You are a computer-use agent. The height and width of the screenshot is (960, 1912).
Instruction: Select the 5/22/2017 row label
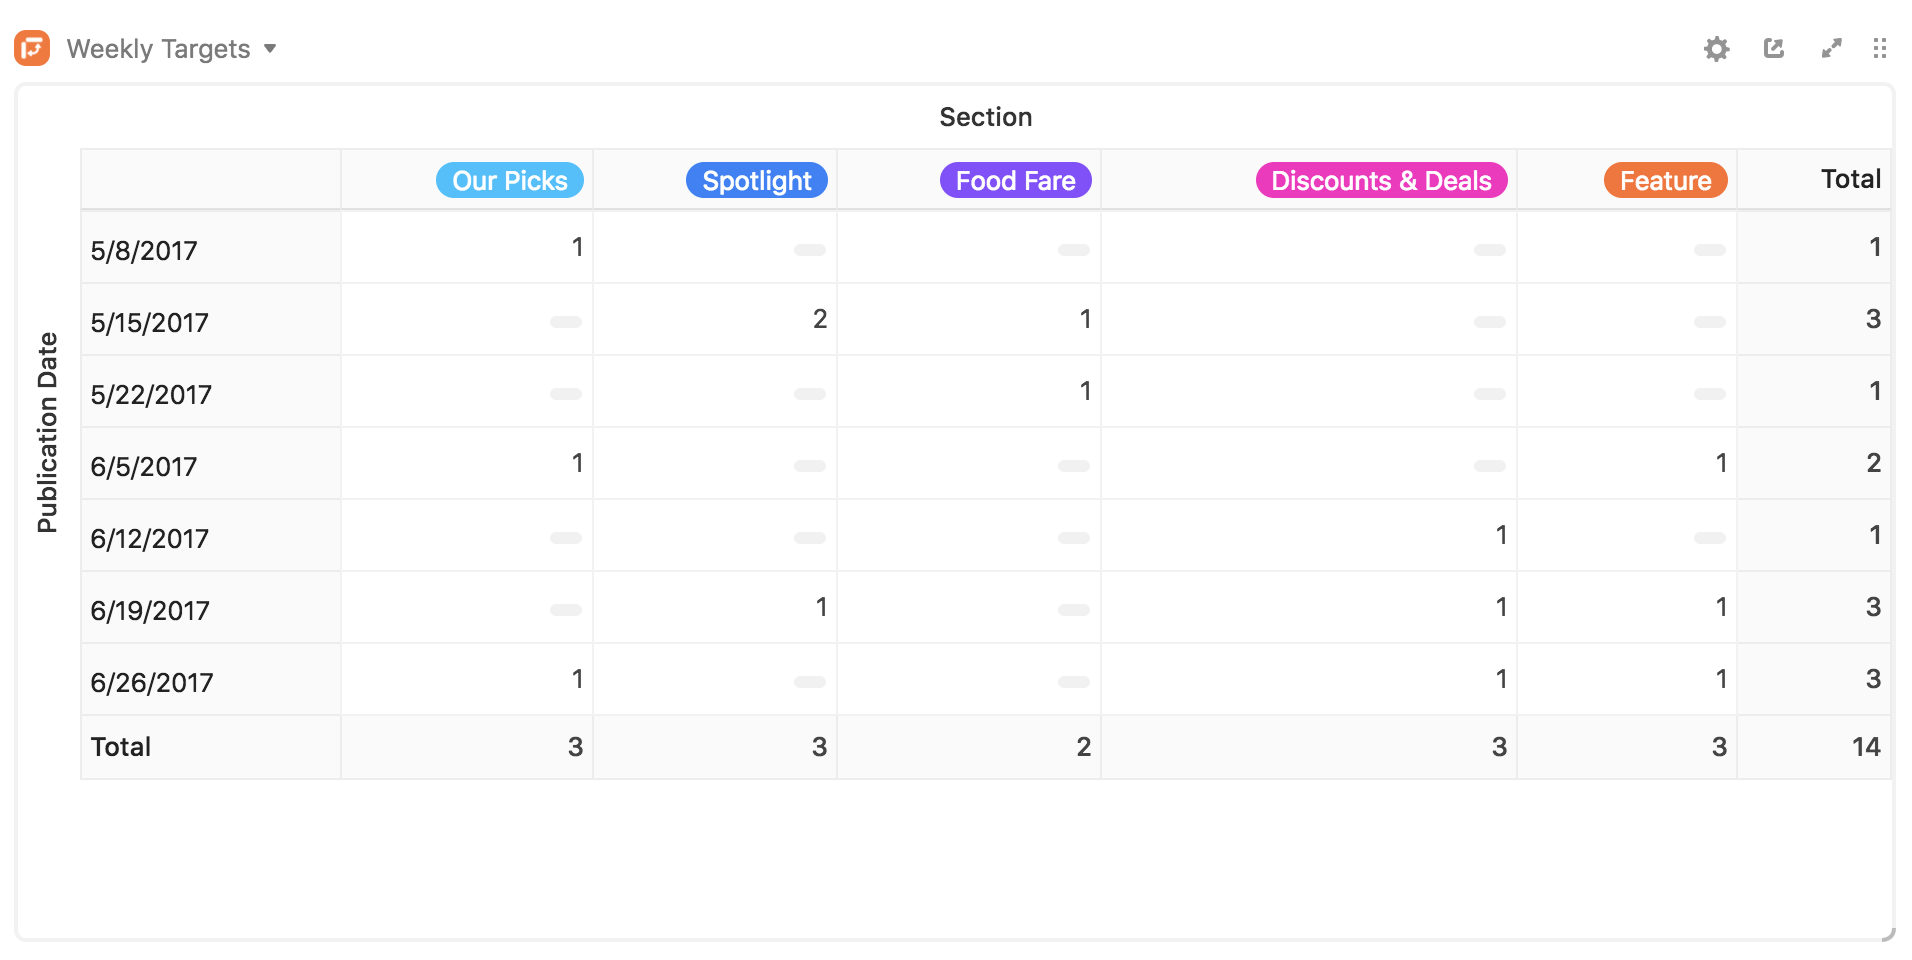pyautogui.click(x=151, y=394)
